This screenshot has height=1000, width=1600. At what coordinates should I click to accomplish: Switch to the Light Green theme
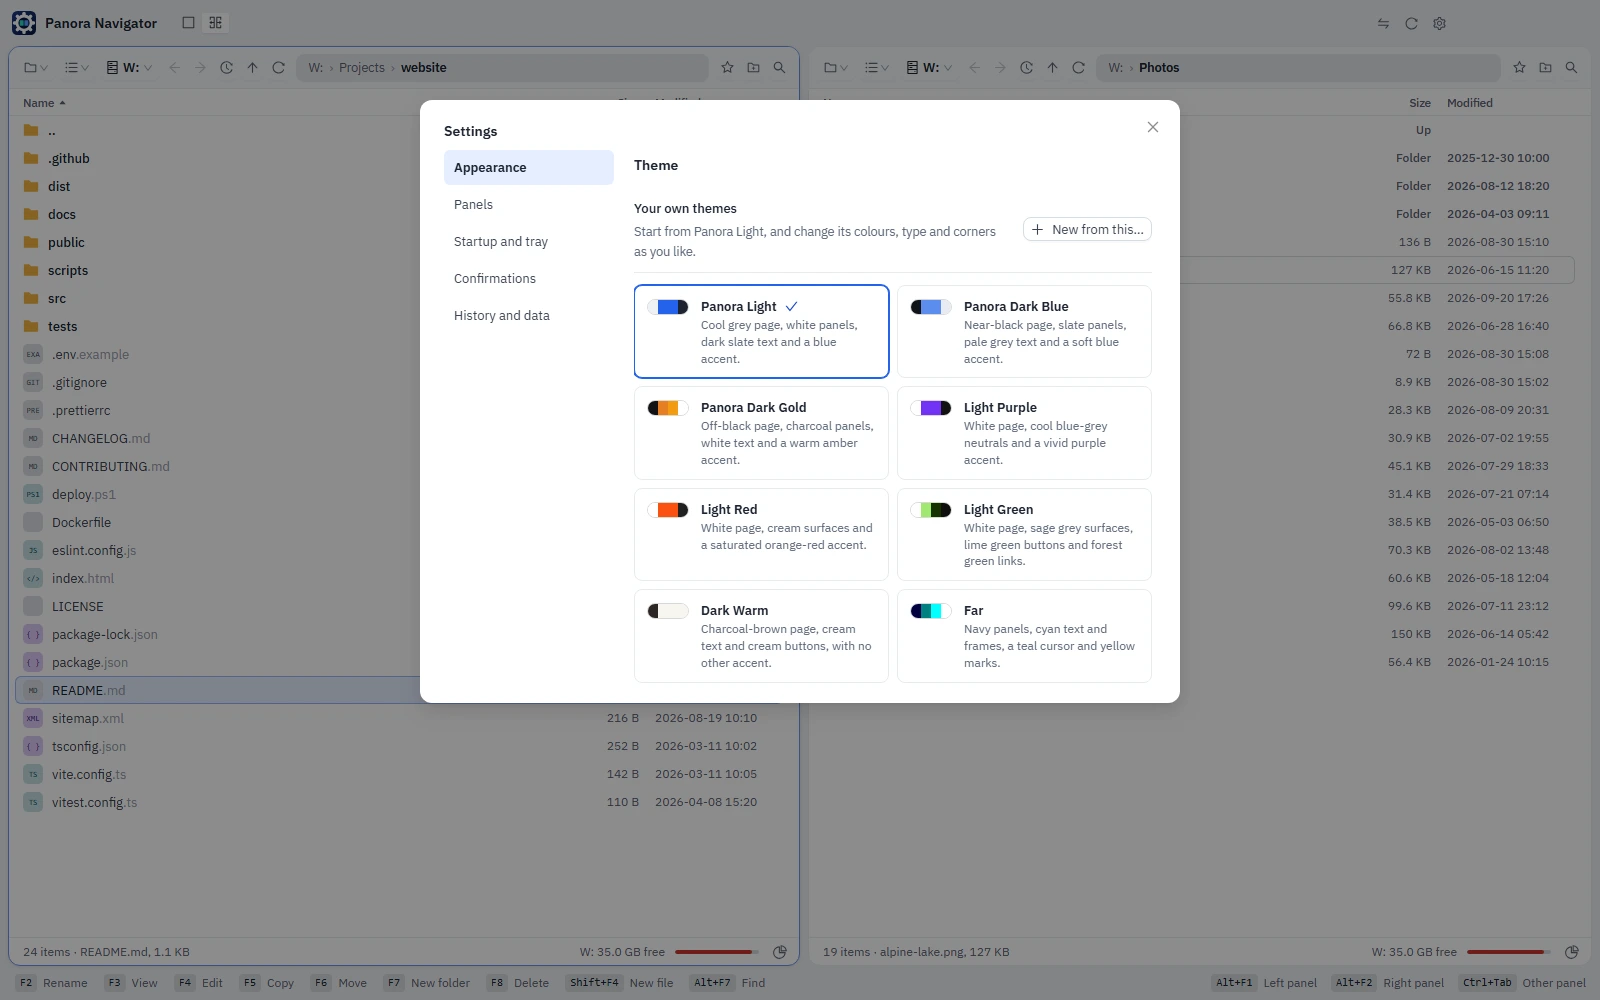[1024, 534]
